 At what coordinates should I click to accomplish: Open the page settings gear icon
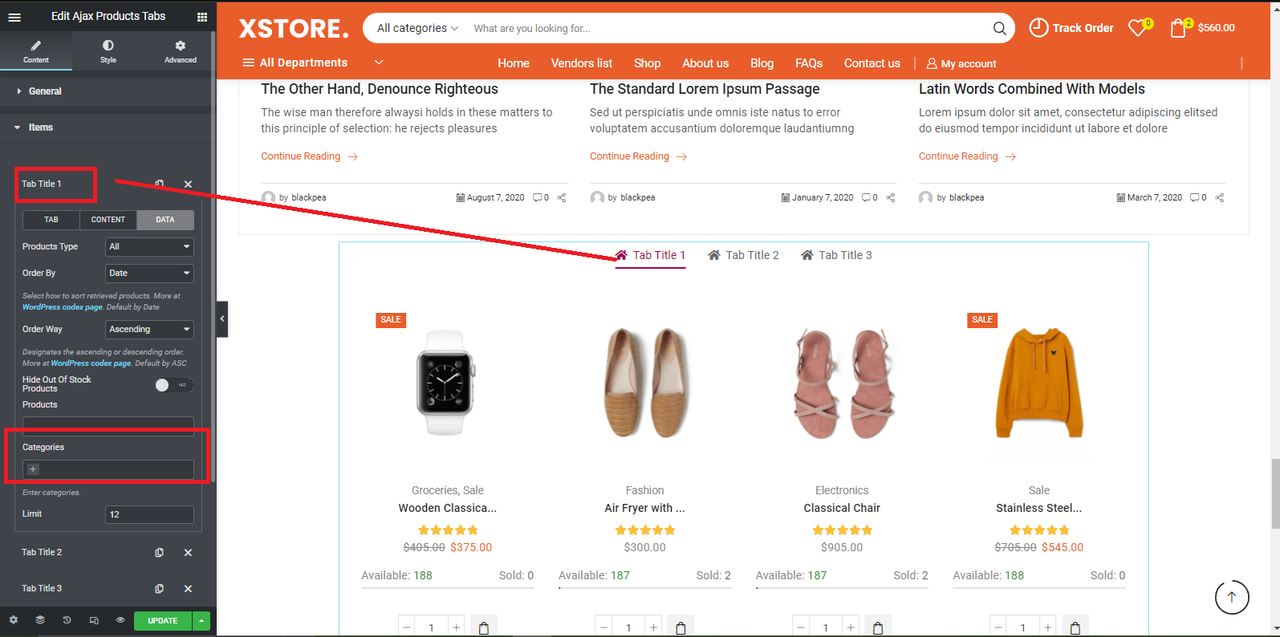click(13, 620)
